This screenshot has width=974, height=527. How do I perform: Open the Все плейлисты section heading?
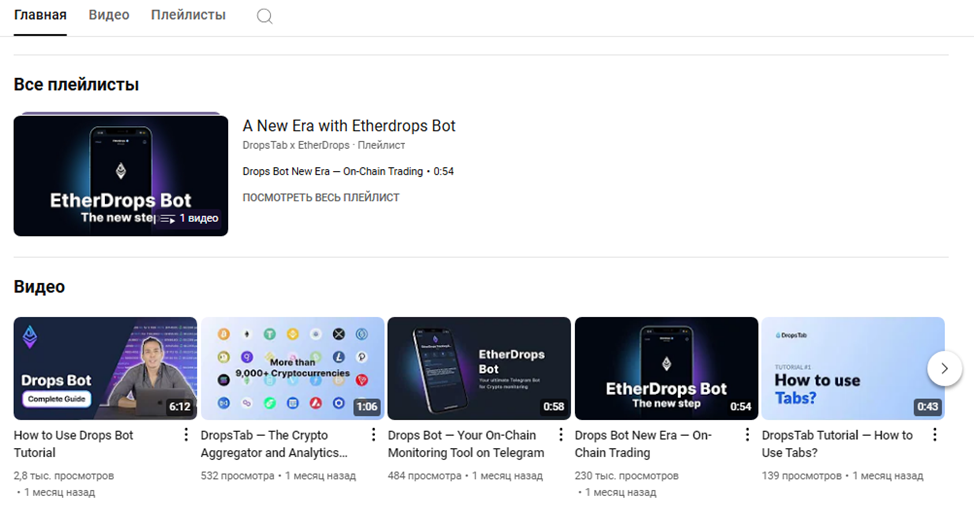76,85
